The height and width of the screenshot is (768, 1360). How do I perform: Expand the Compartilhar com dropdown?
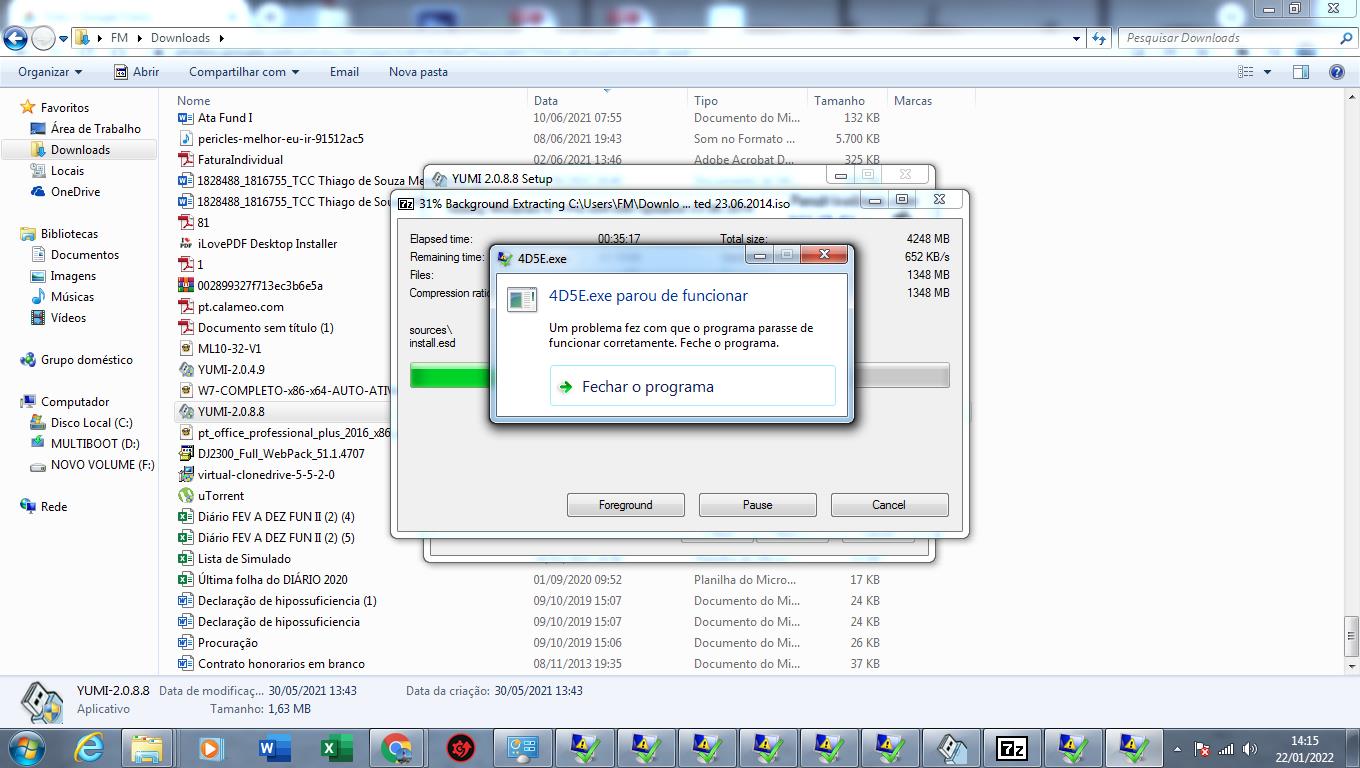pos(244,72)
